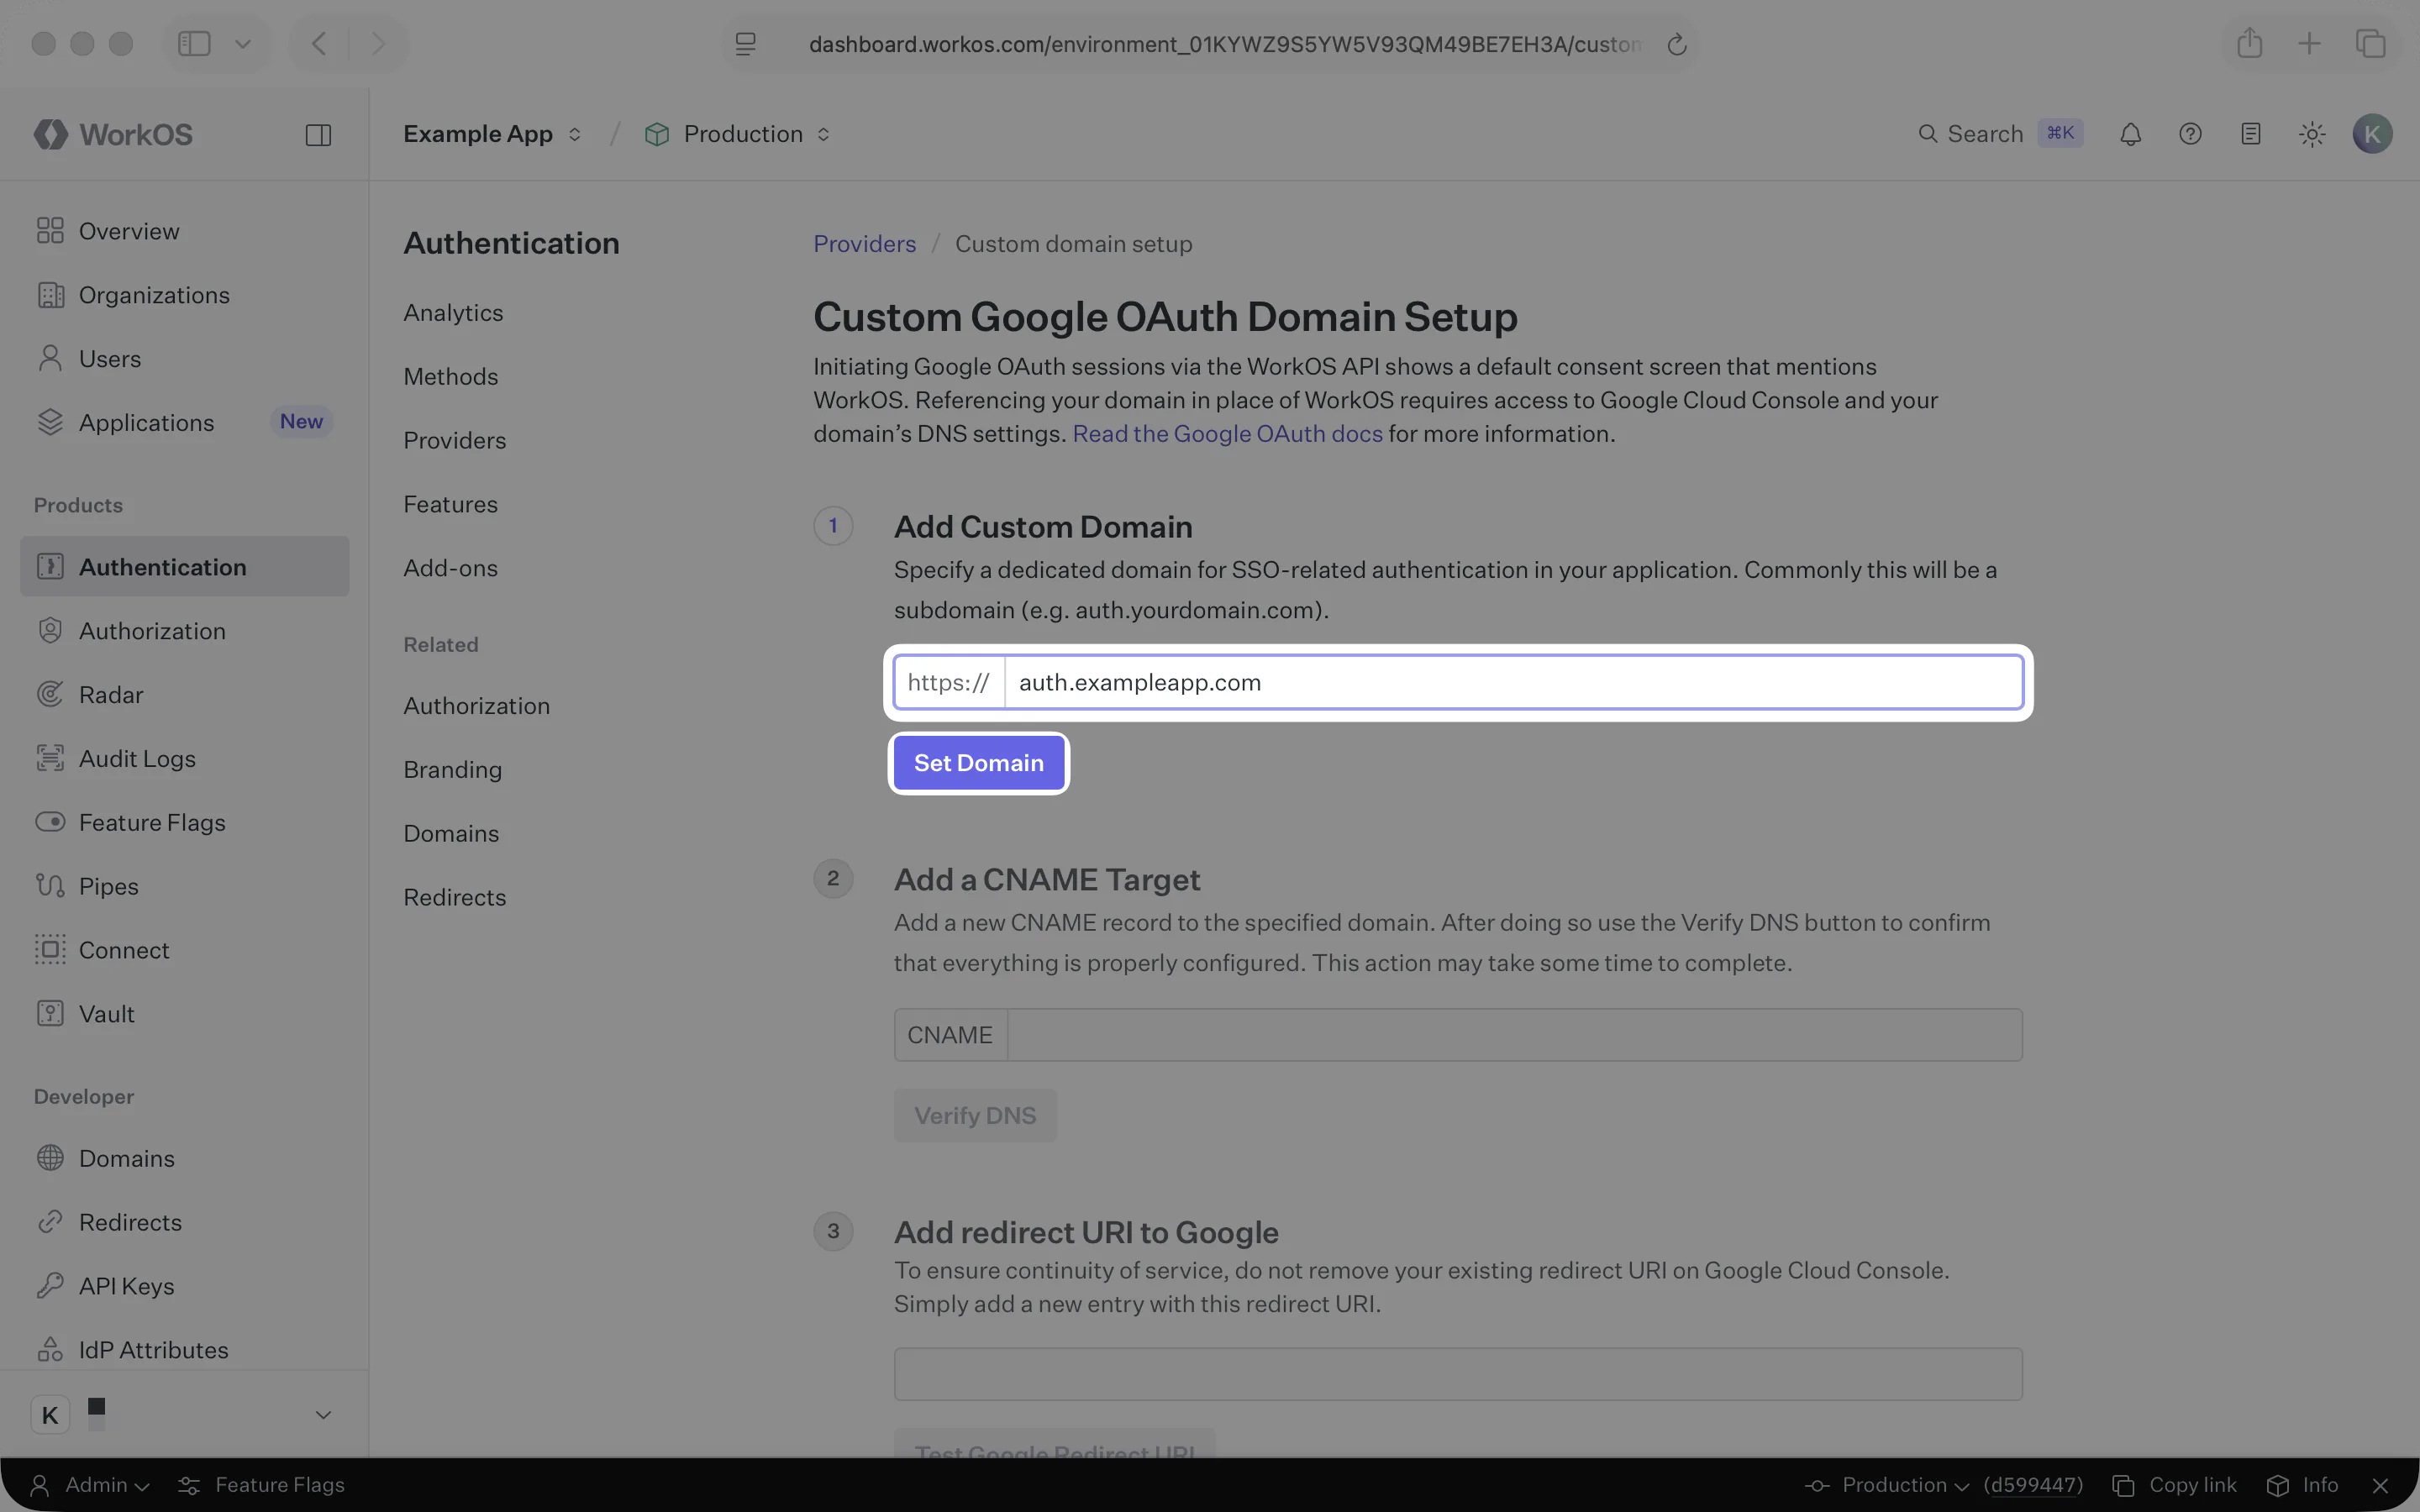Viewport: 2420px width, 1512px height.
Task: Close the bottom admin toolbar
Action: pos(2380,1485)
